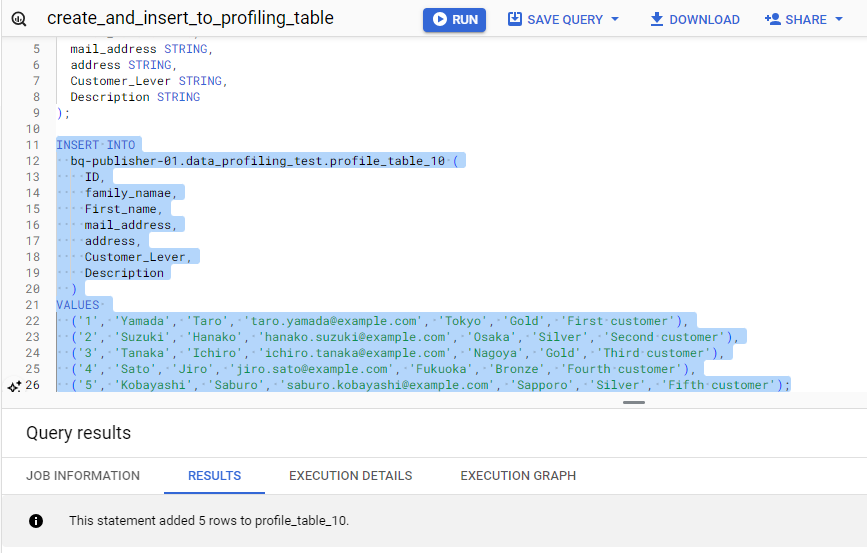
Task: Click the sparkle AI icon at line 26
Action: [14, 386]
